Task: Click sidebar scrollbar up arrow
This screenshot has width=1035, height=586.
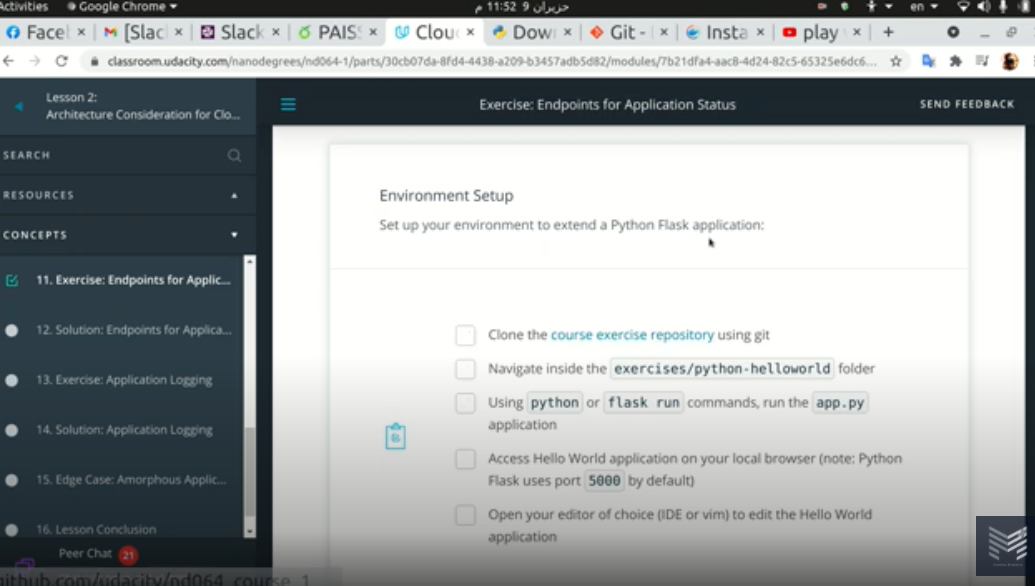Action: (250, 262)
